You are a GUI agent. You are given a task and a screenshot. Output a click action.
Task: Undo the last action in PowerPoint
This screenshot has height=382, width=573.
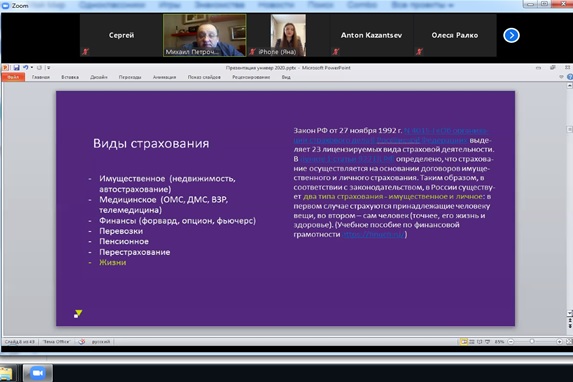[x=26, y=68]
